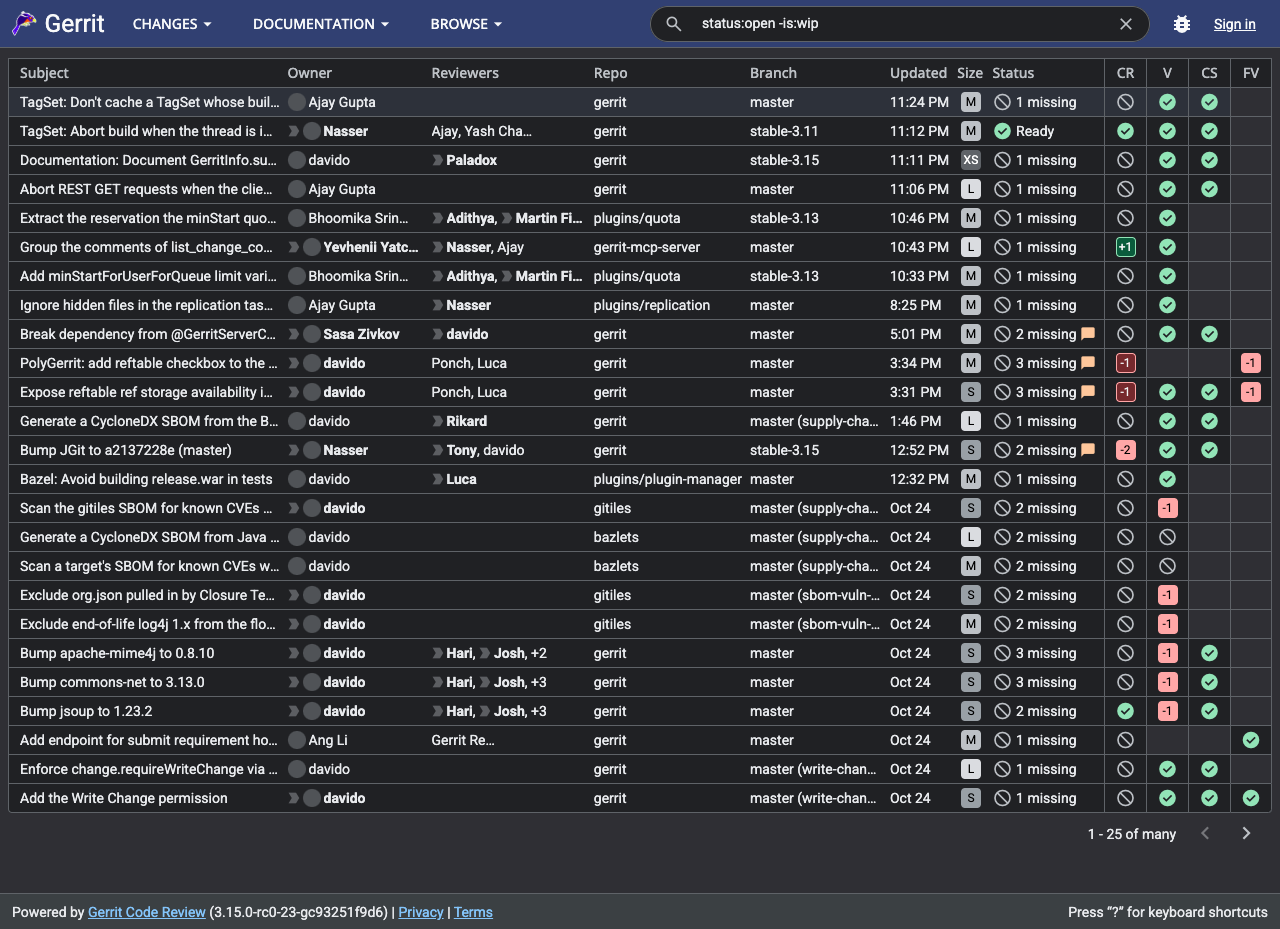1280x929 pixels.
Task: Open the Gerrit Code Review footer link
Action: 147,912
